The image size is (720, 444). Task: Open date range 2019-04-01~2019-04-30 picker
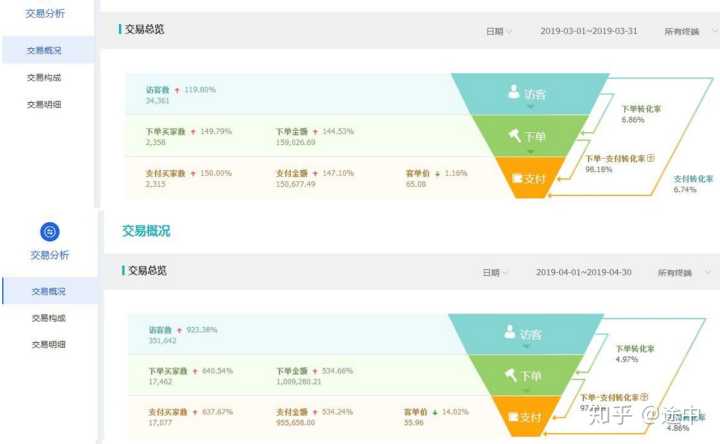[x=584, y=272]
